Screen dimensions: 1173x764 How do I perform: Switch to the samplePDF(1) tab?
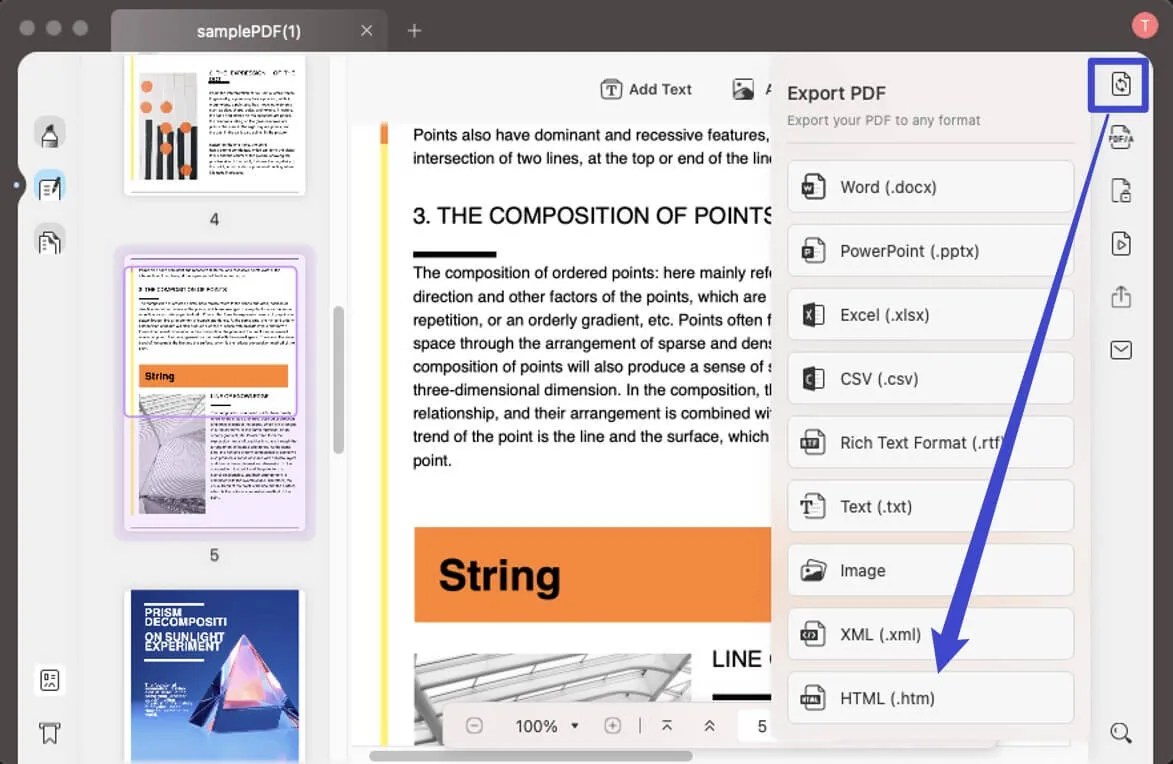pos(248,31)
